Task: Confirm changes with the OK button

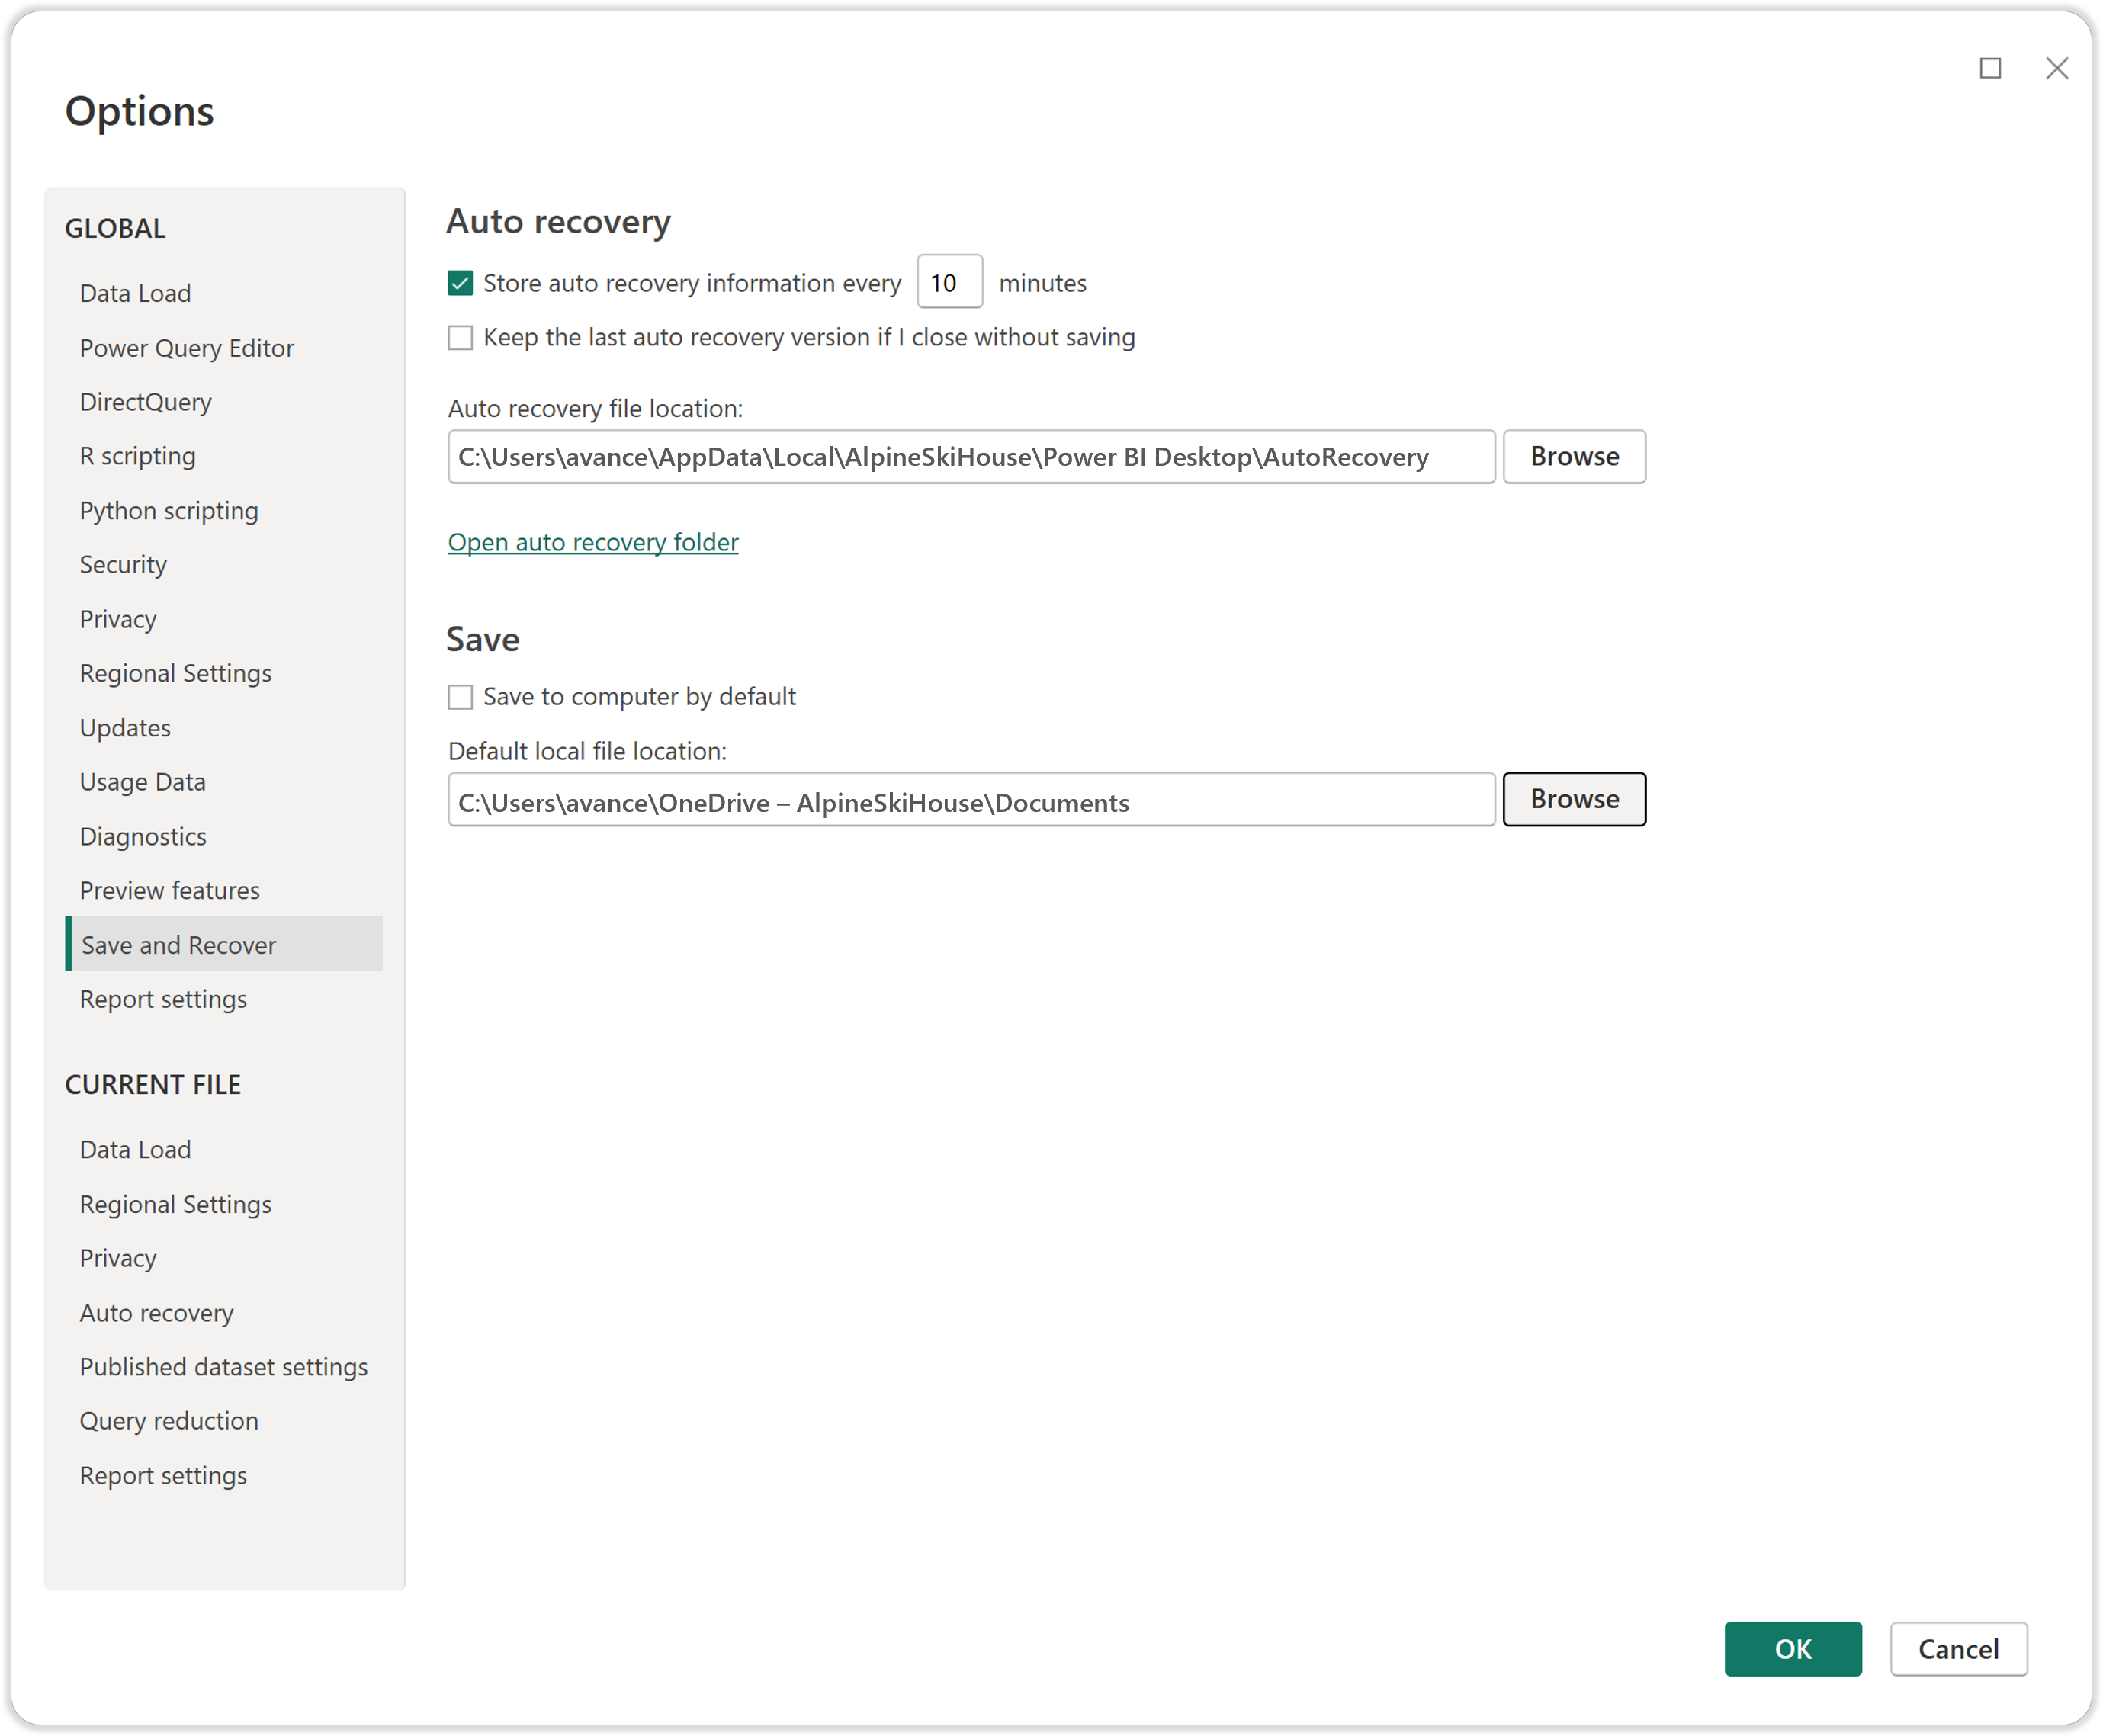Action: click(1792, 1649)
